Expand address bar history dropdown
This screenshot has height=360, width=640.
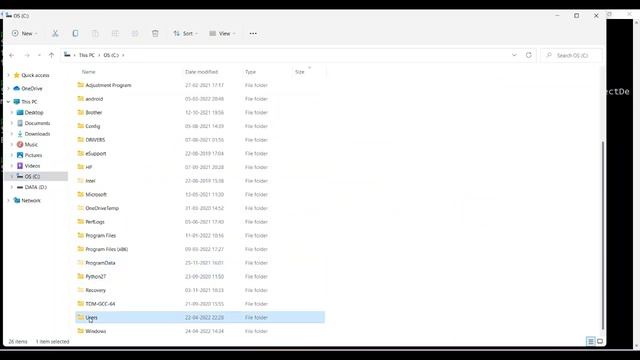point(514,55)
